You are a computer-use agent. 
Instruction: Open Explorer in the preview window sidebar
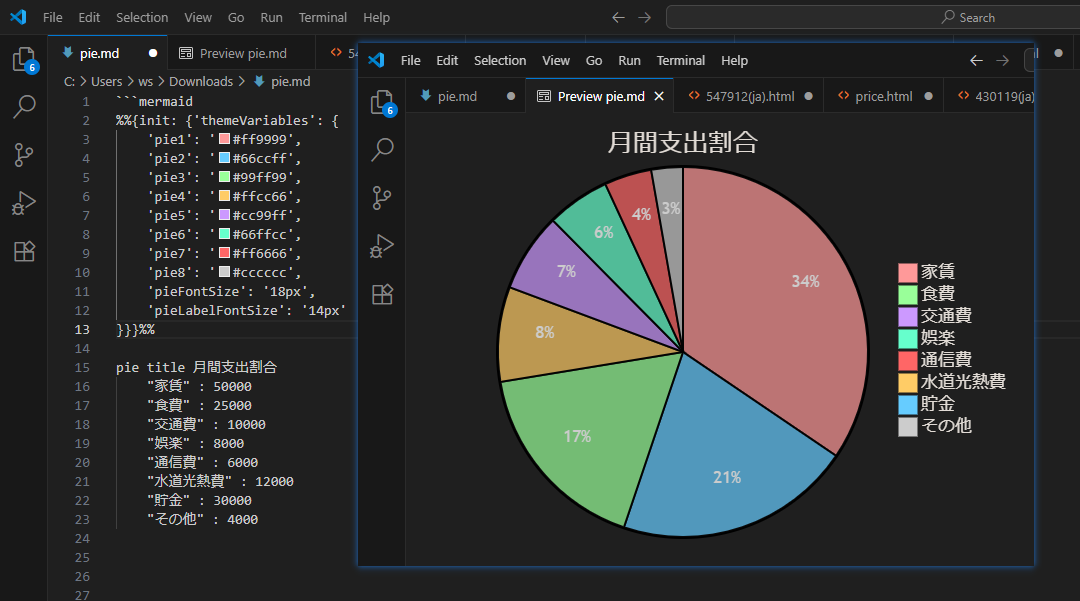pos(381,103)
